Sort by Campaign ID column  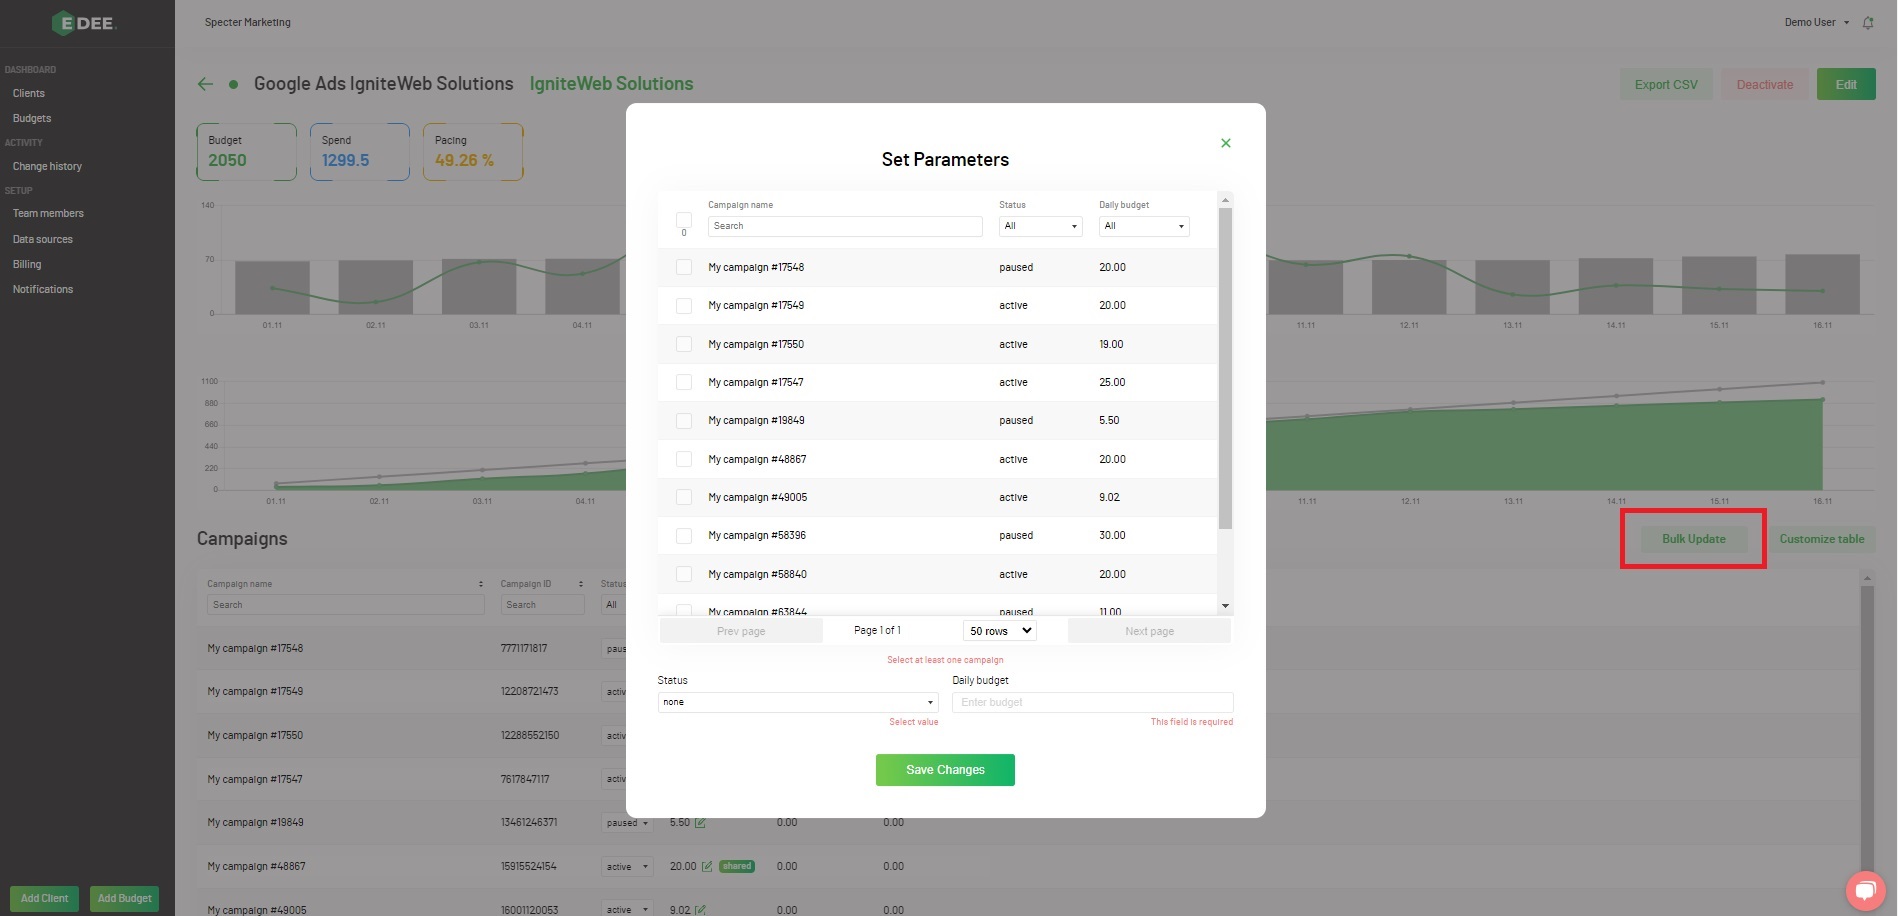click(x=580, y=584)
